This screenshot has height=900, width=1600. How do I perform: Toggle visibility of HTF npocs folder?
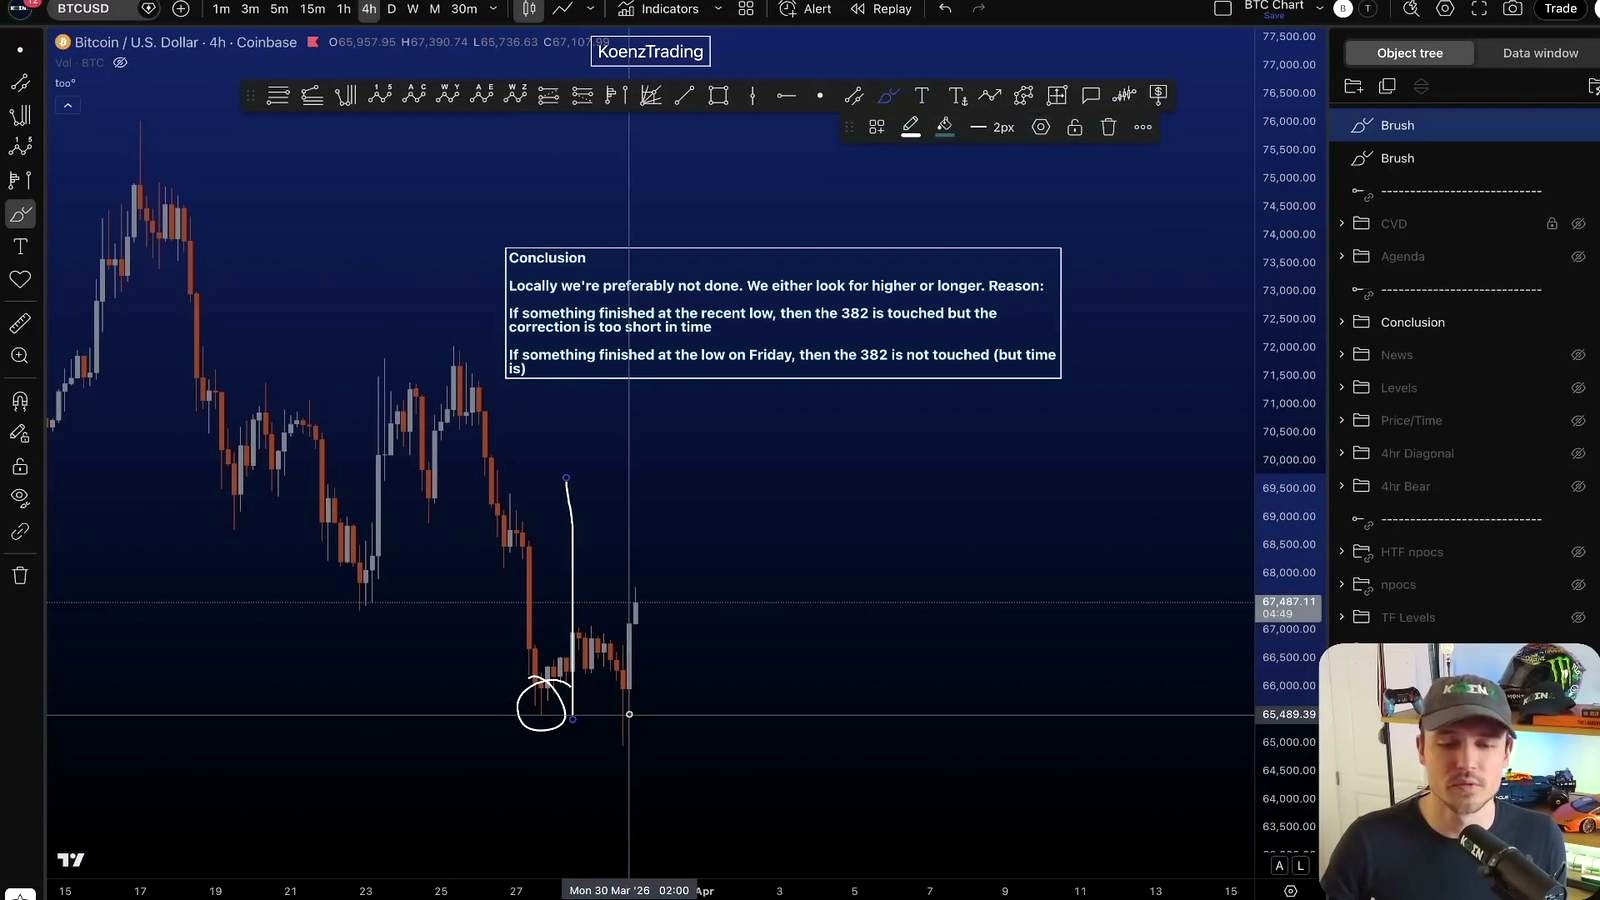tap(1578, 552)
